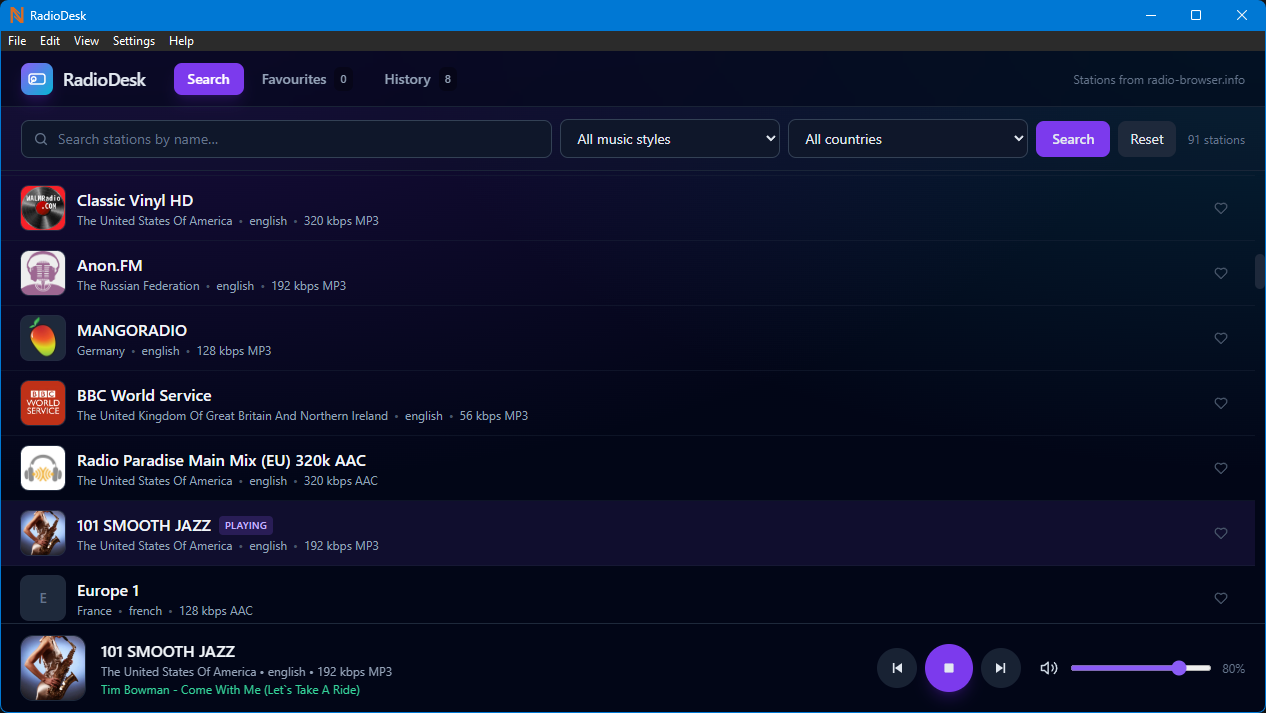
Task: Open the View menu
Action: [x=87, y=41]
